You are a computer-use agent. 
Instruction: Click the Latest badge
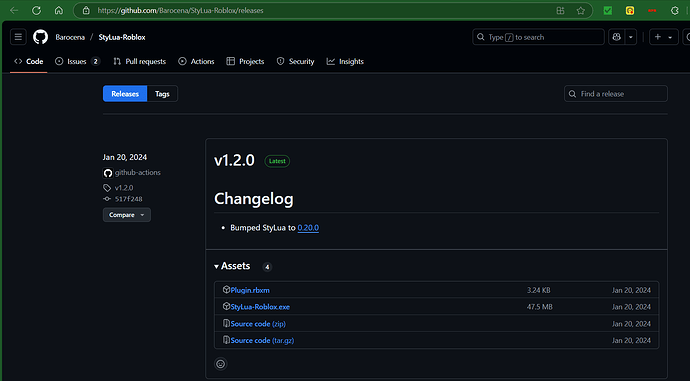(277, 161)
